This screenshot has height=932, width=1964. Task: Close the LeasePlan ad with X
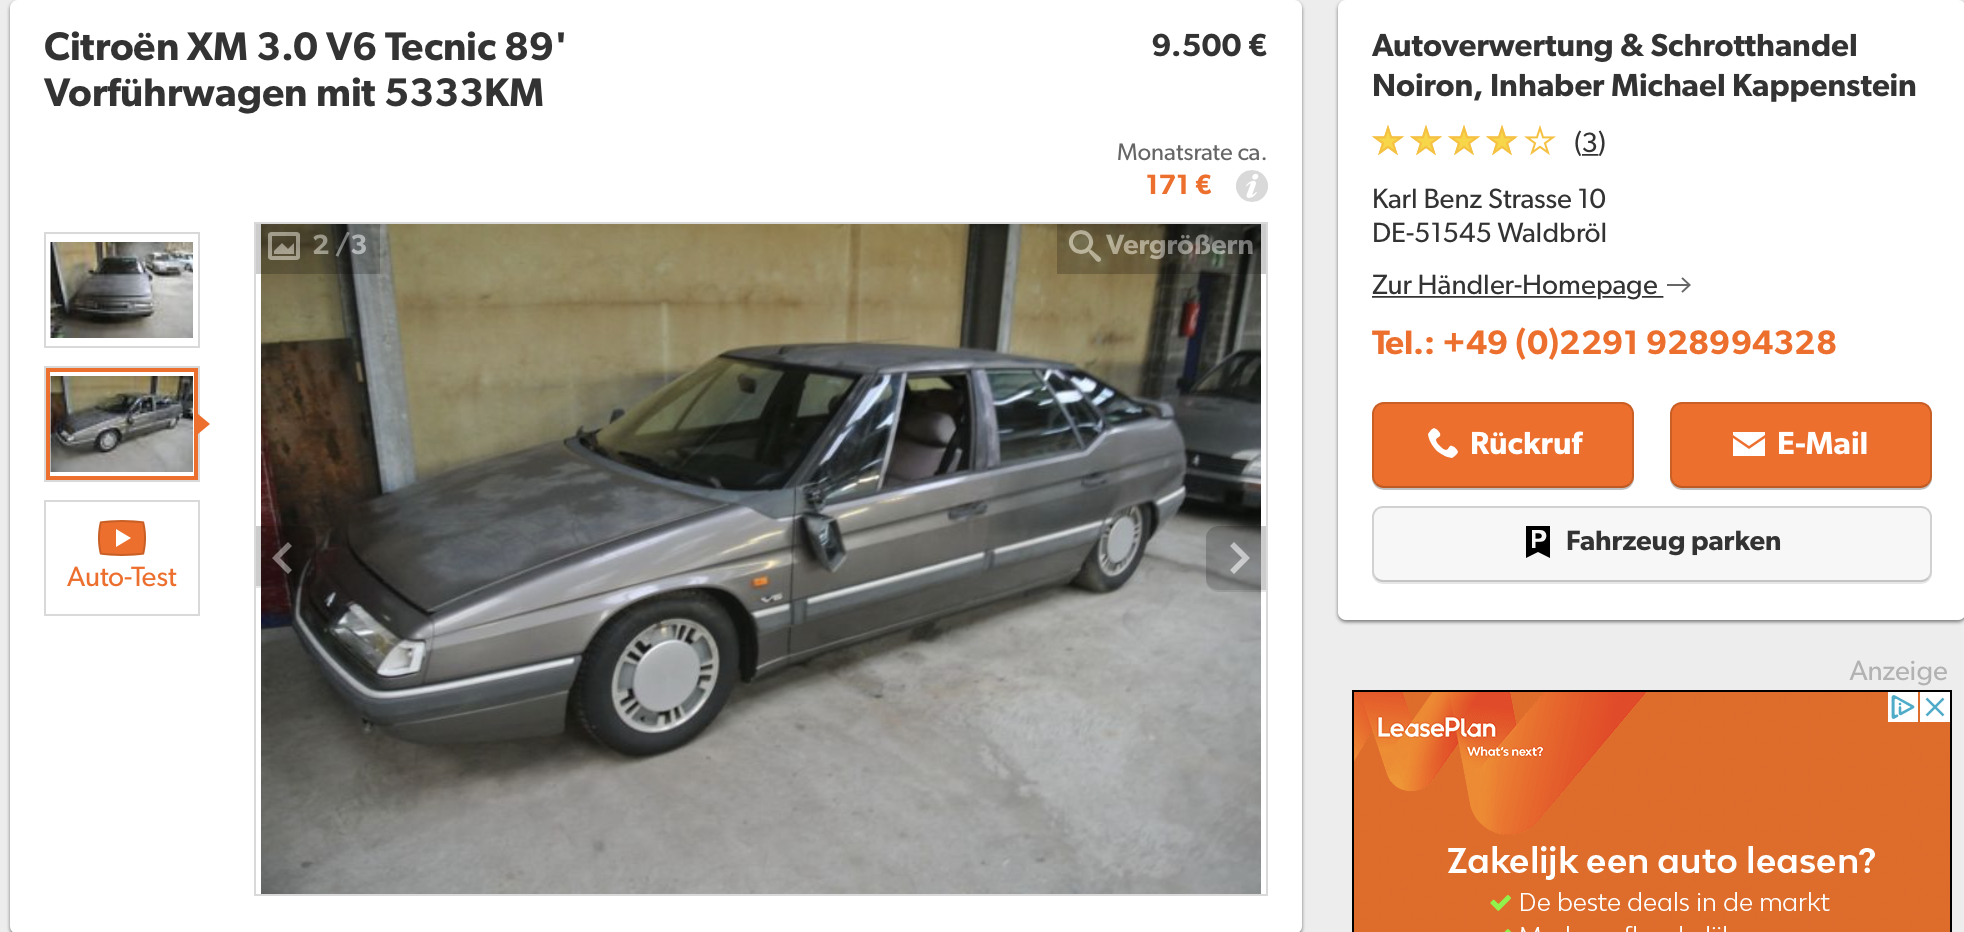coord(1935,707)
